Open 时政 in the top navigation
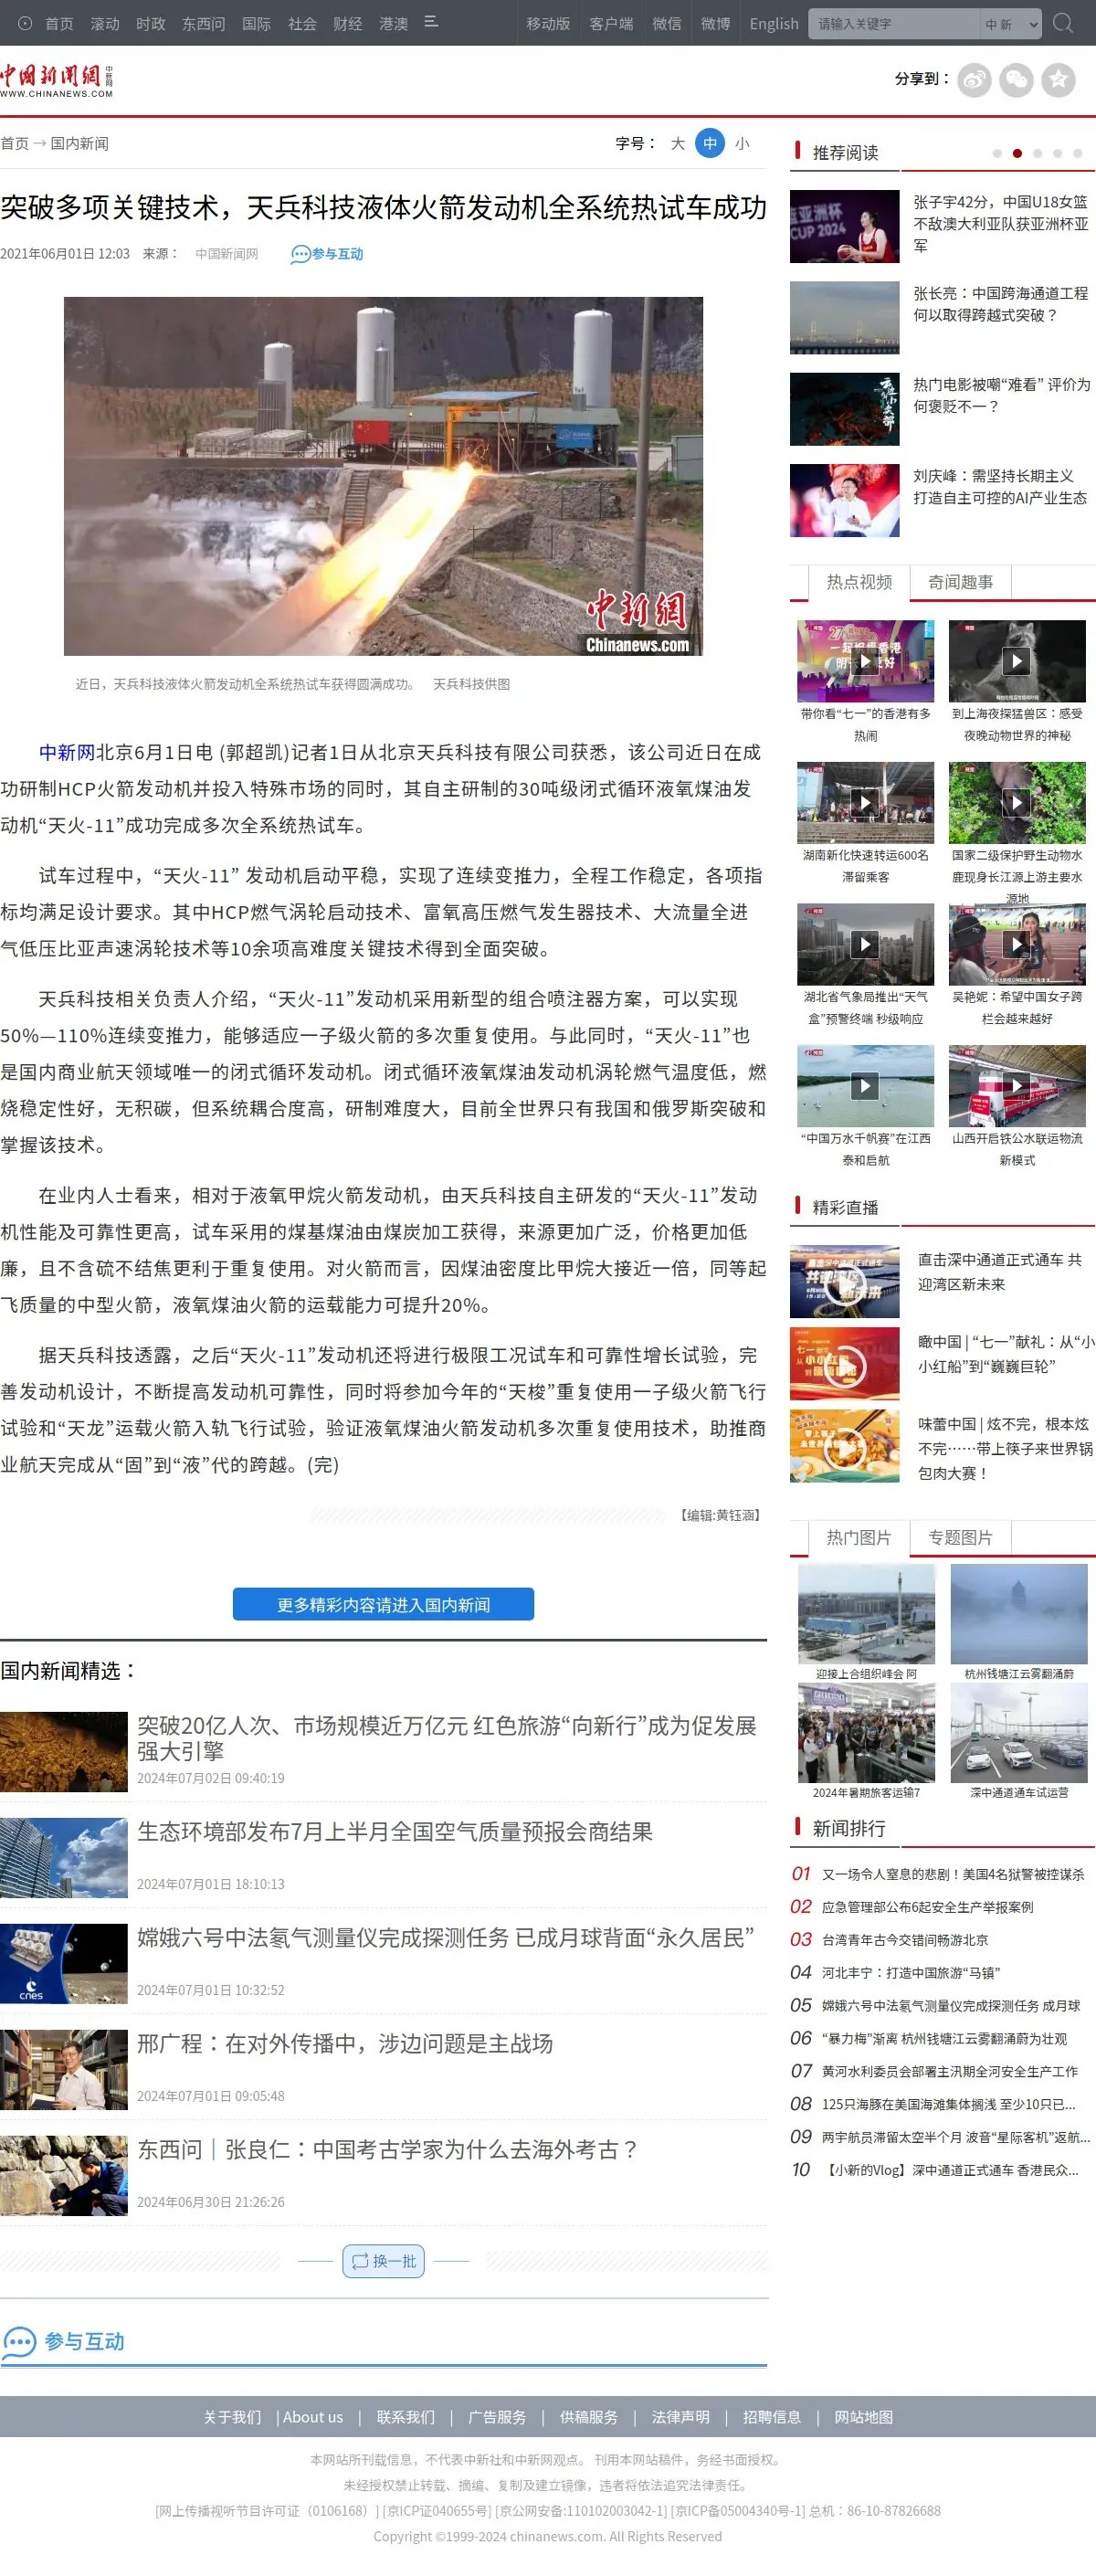This screenshot has height=2576, width=1096. pos(151,24)
